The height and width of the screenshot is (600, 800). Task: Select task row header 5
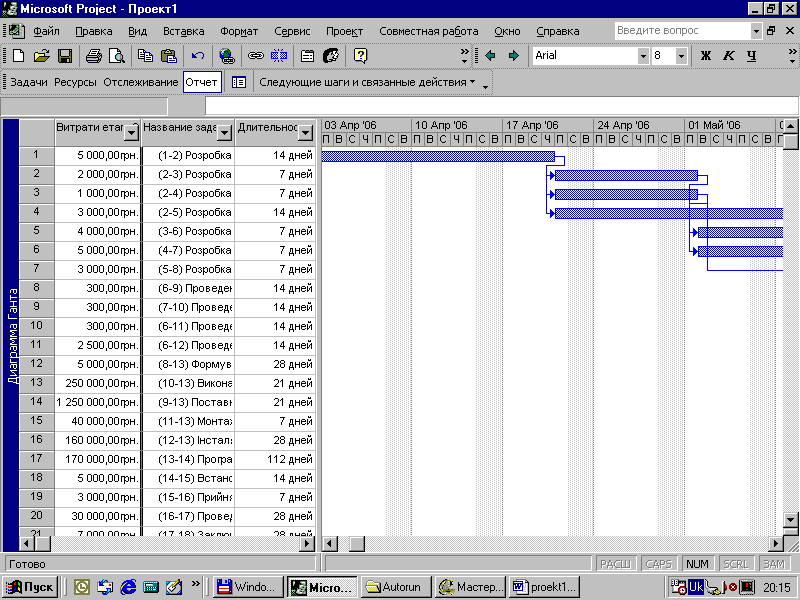[36, 231]
